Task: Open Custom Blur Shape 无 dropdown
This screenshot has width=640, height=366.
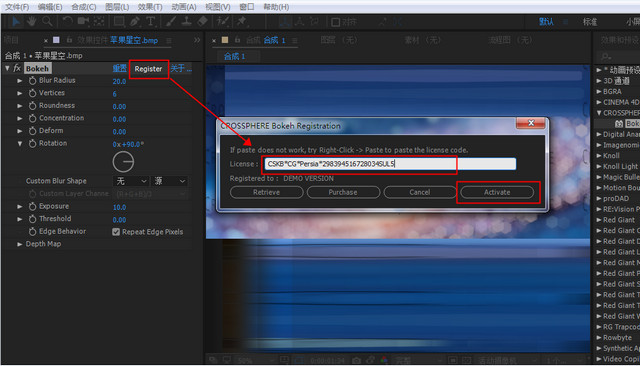Action: (131, 181)
